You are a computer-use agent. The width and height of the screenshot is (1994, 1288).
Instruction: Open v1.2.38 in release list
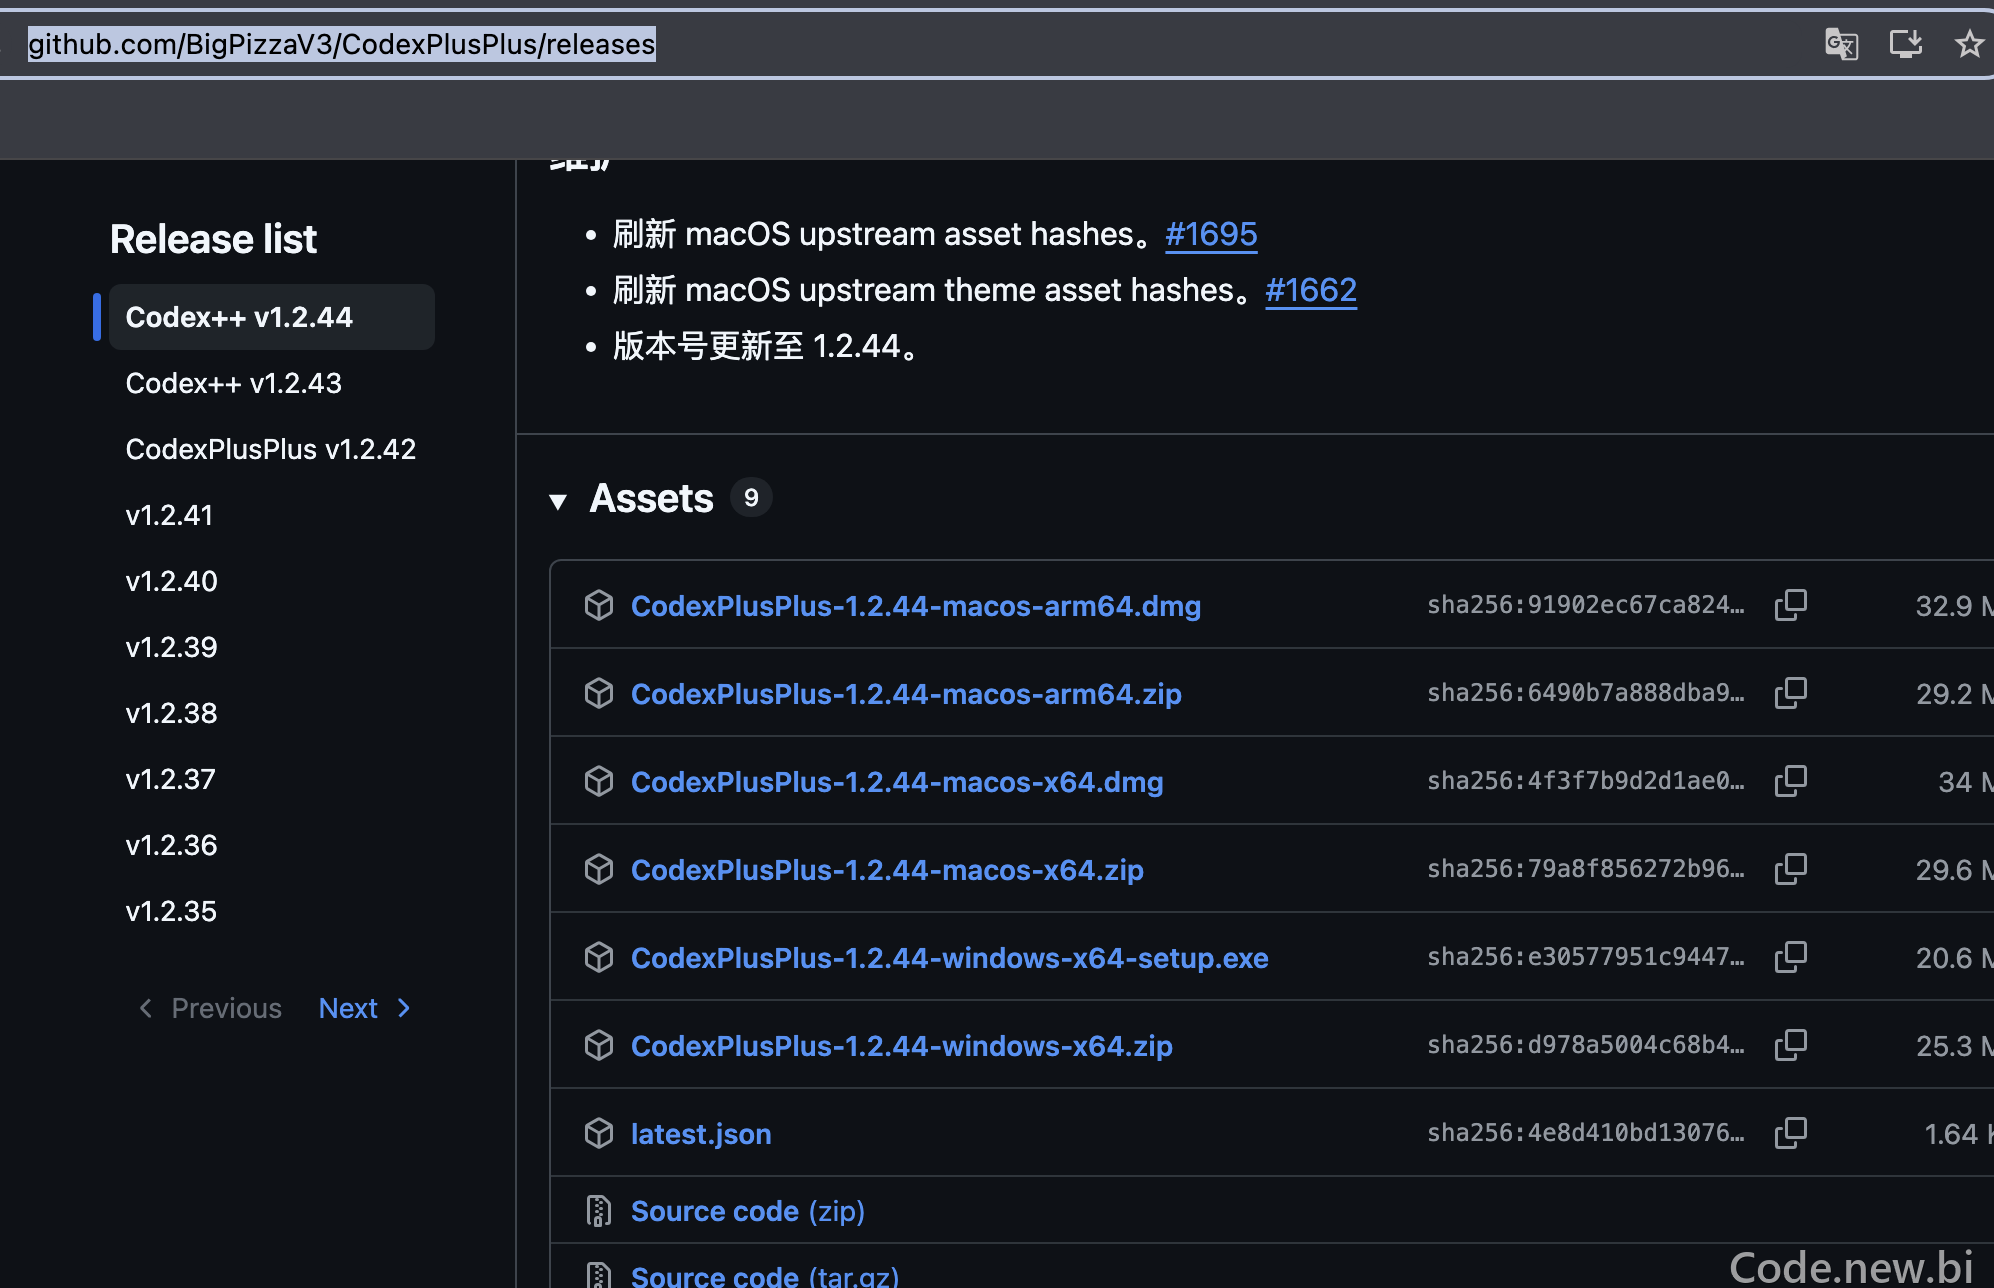click(x=172, y=713)
